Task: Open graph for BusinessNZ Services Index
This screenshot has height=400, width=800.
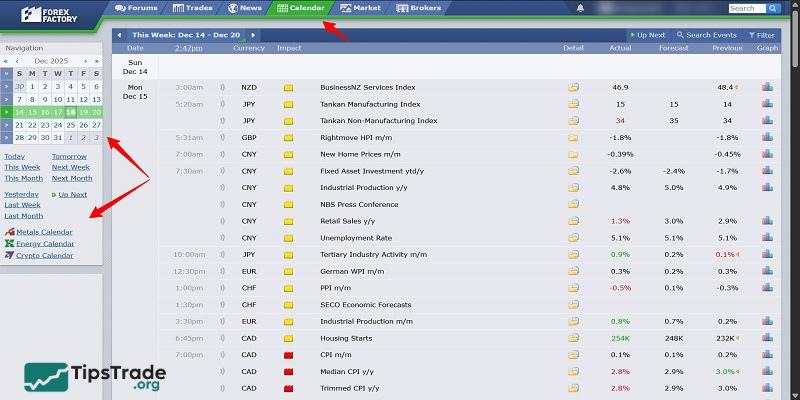Action: coord(767,87)
